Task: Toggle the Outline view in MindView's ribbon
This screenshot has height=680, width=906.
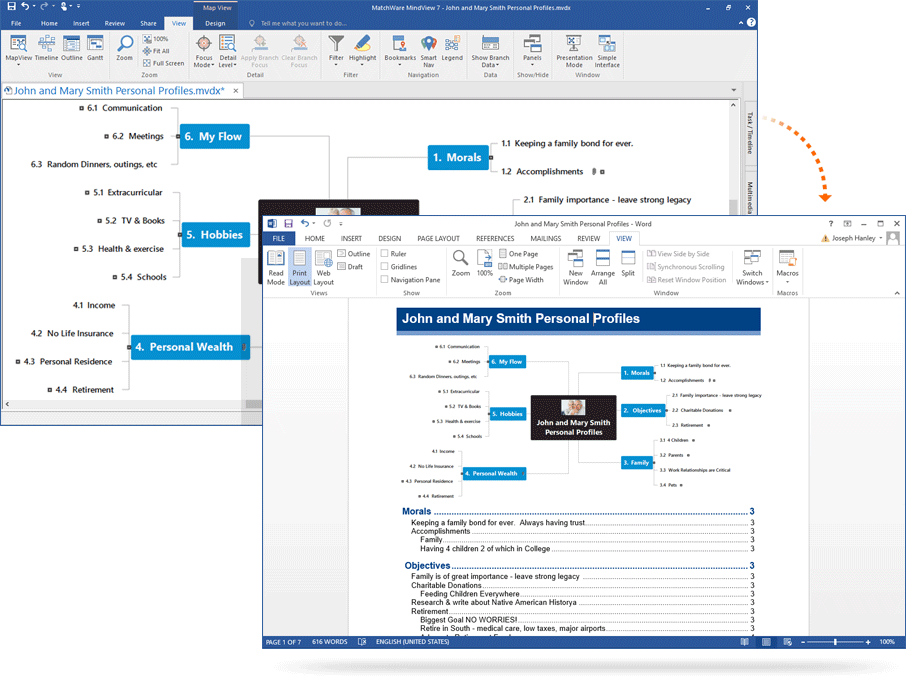Action: point(72,49)
